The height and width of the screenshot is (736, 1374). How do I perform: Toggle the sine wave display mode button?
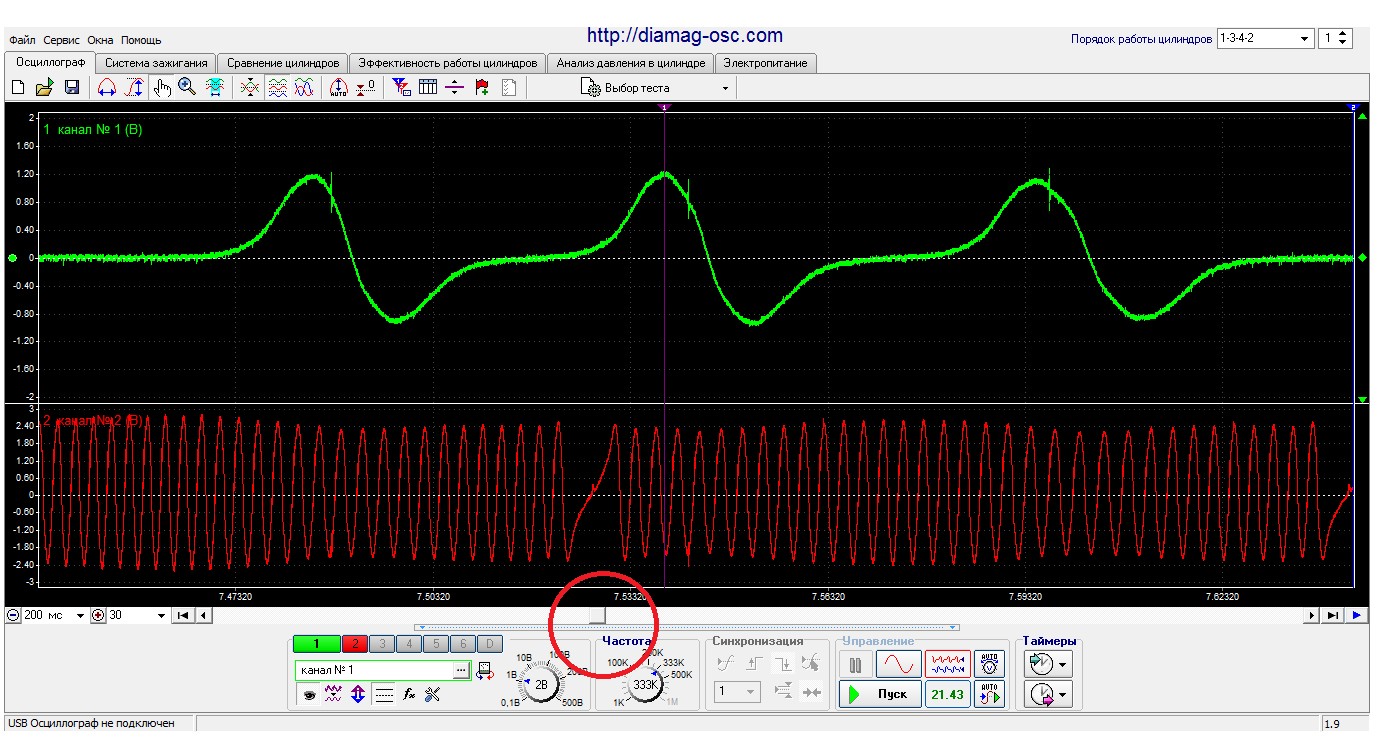pyautogui.click(x=899, y=664)
